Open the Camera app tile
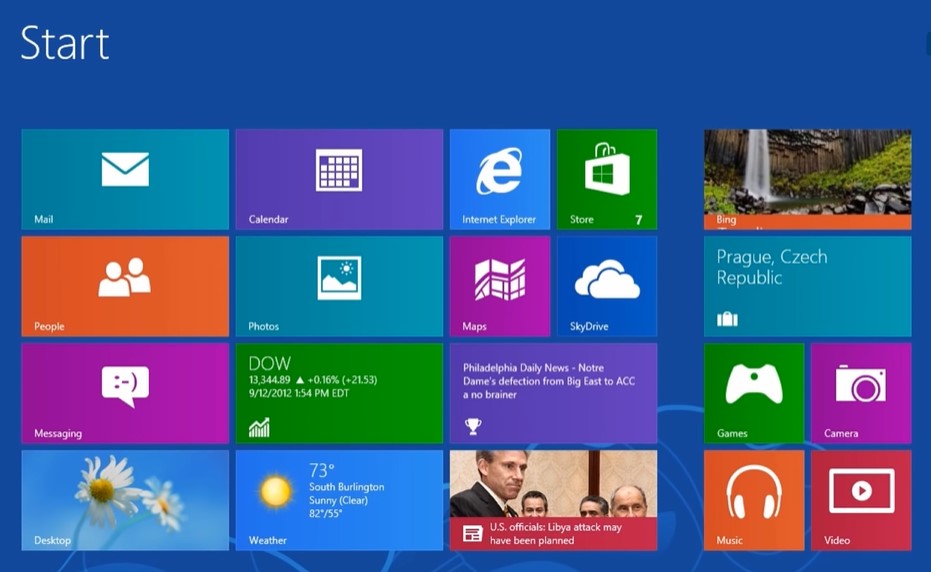The height and width of the screenshot is (572, 931). point(860,393)
